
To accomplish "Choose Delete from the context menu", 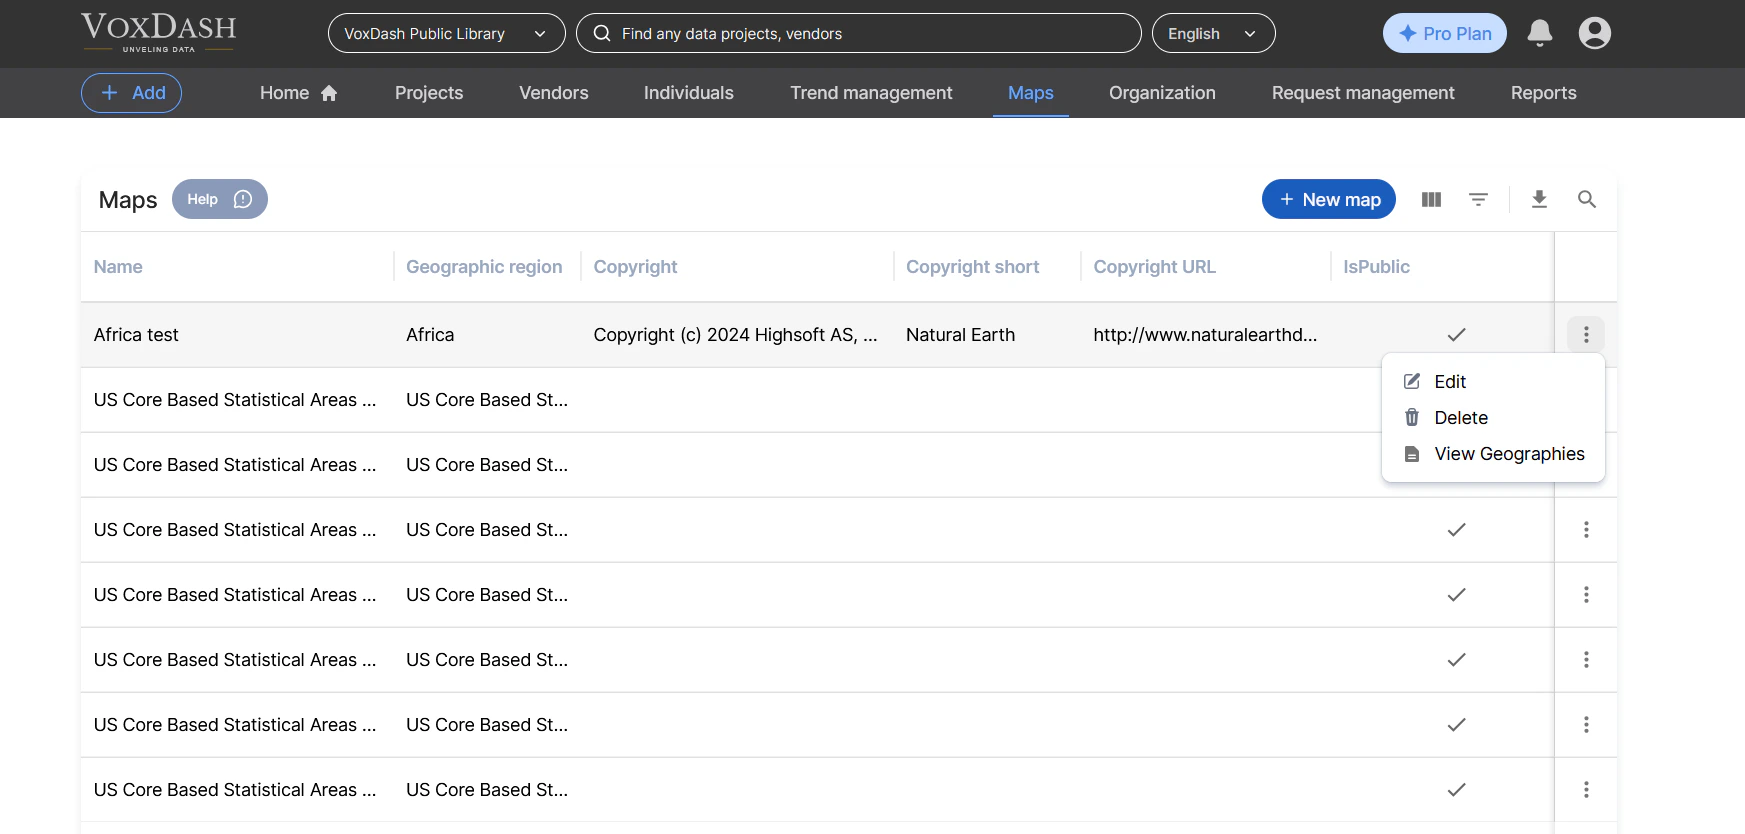I will pyautogui.click(x=1493, y=417).
